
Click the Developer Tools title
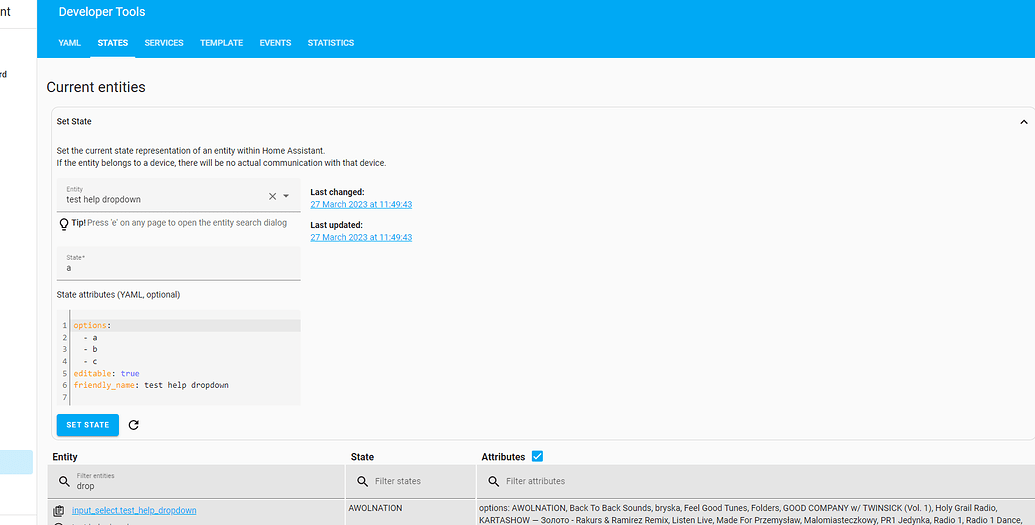click(102, 12)
